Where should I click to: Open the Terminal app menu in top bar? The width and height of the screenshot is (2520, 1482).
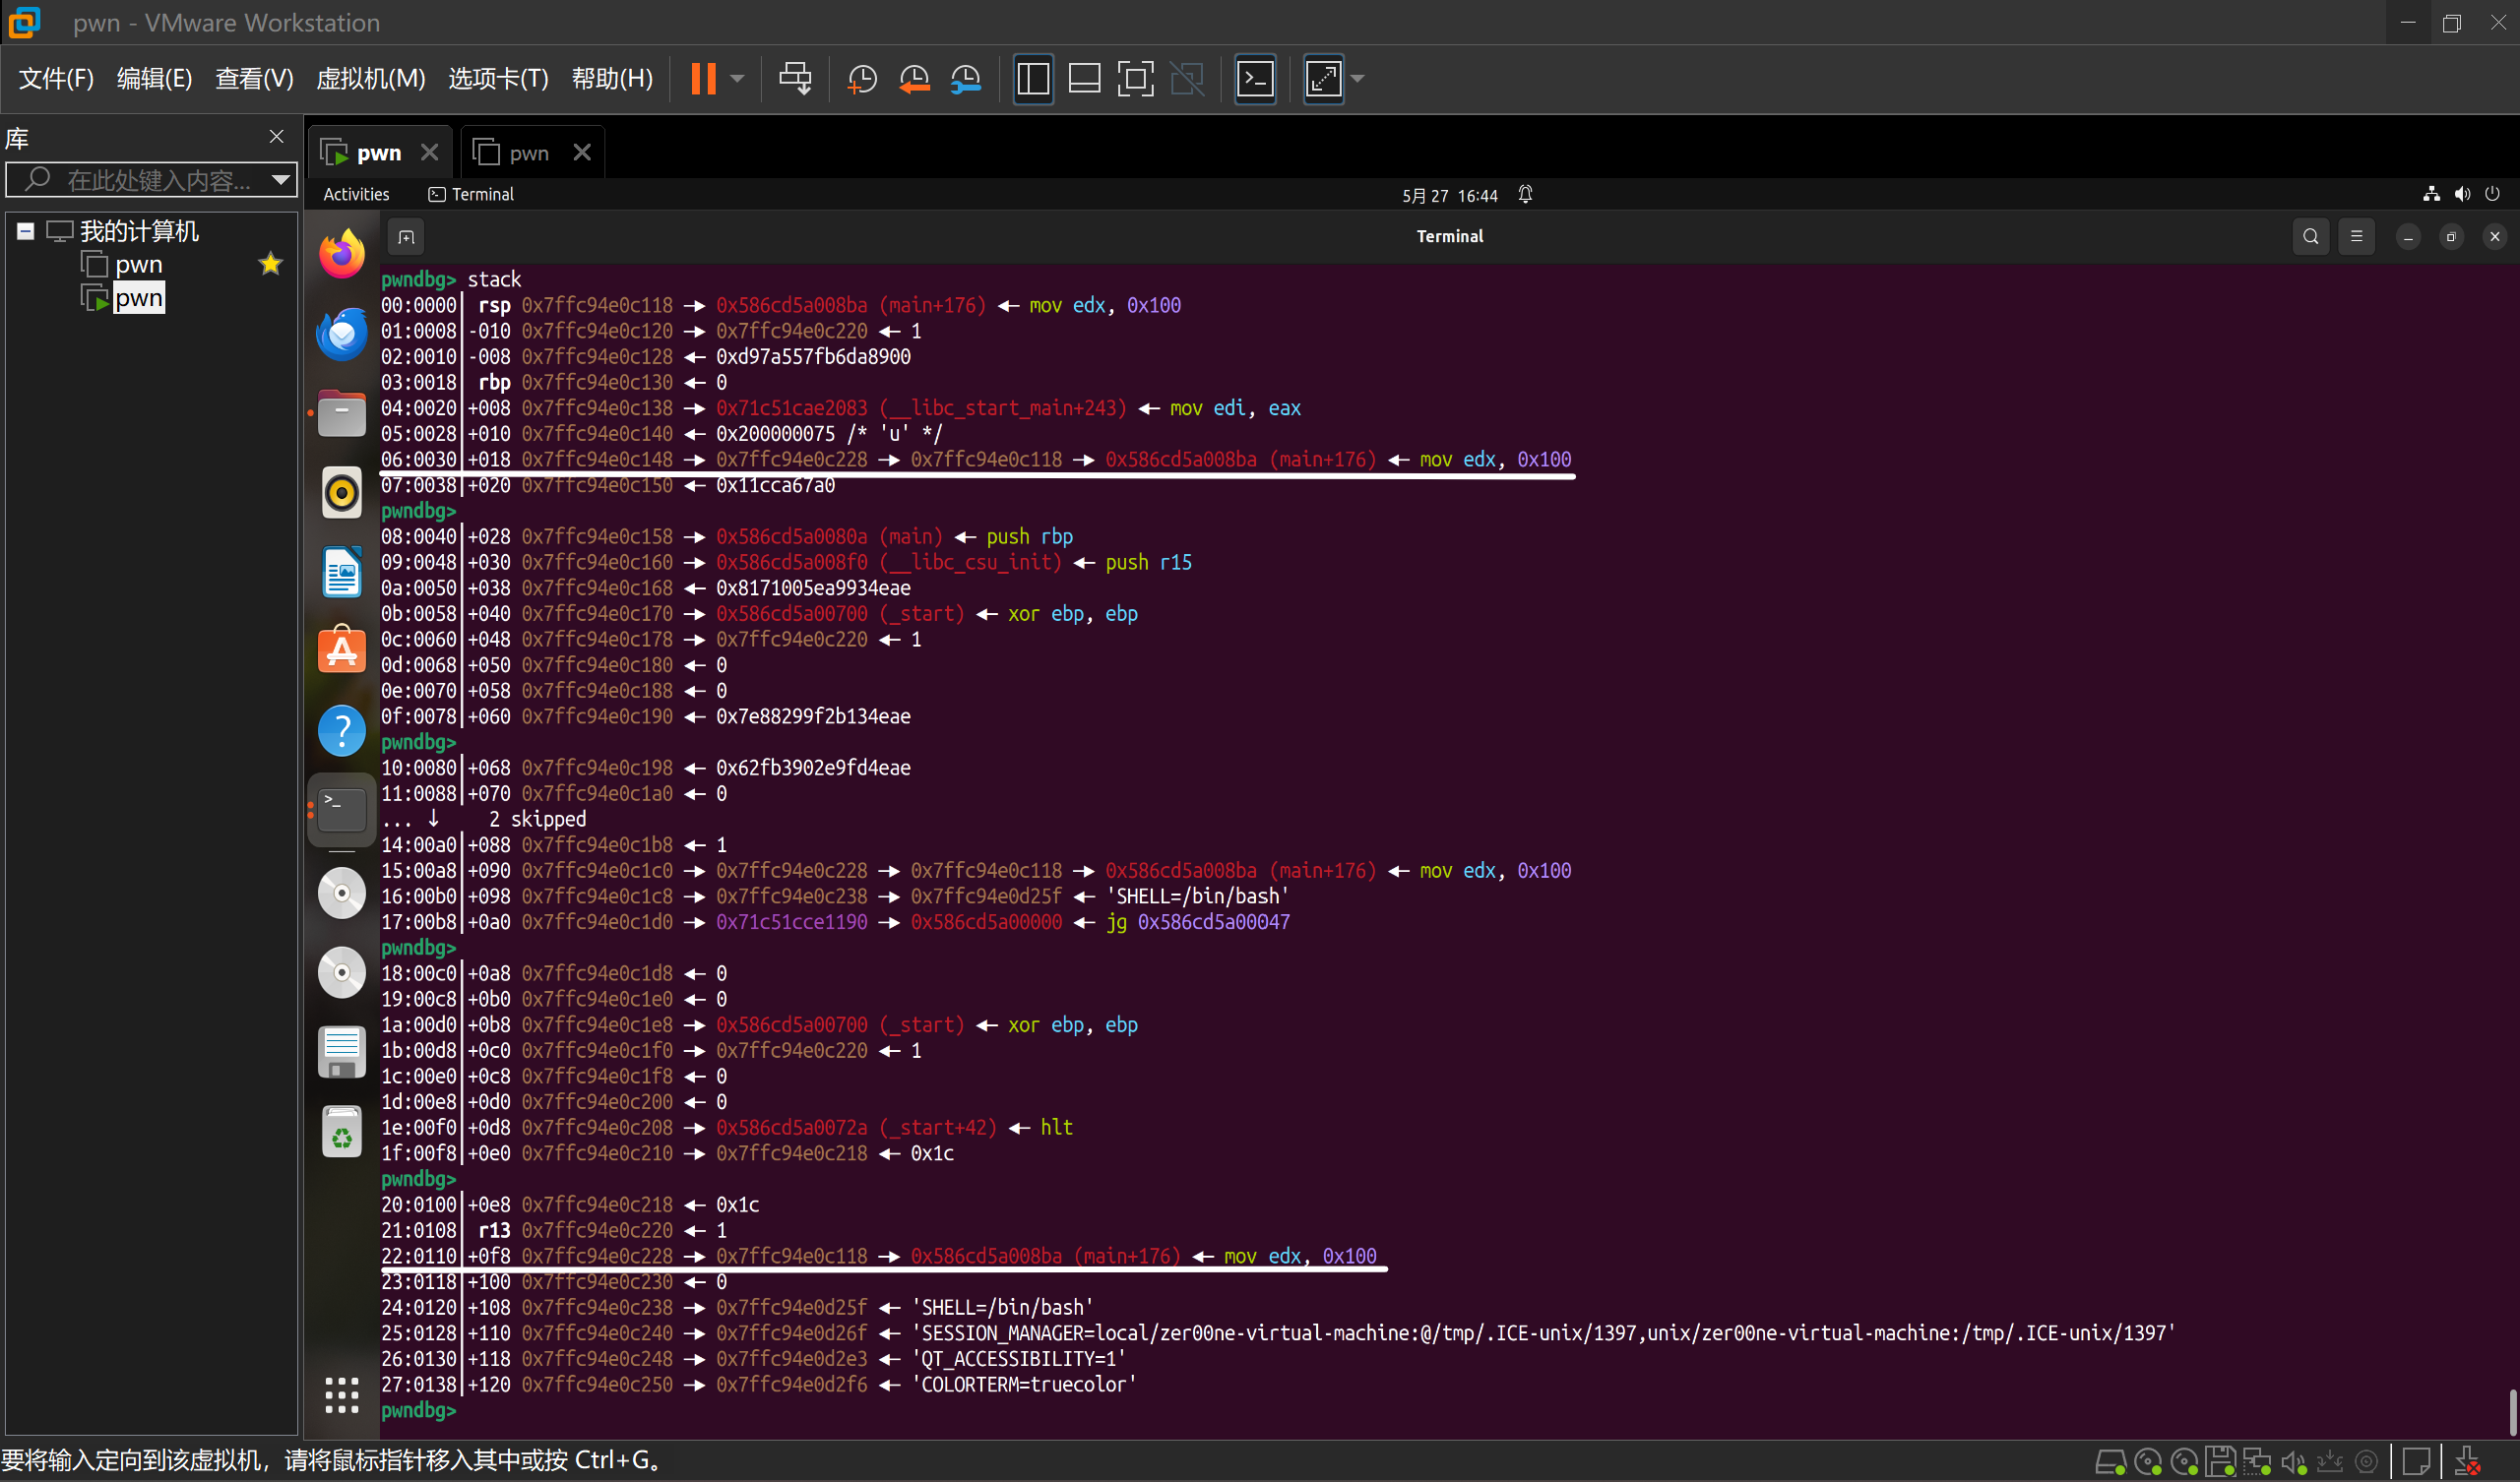tap(471, 194)
